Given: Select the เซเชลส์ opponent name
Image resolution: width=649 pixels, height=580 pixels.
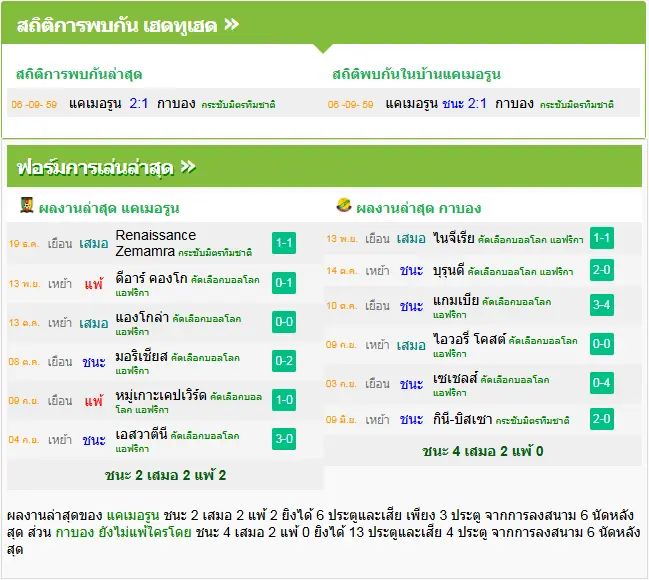Looking at the screenshot, I should [x=455, y=378].
